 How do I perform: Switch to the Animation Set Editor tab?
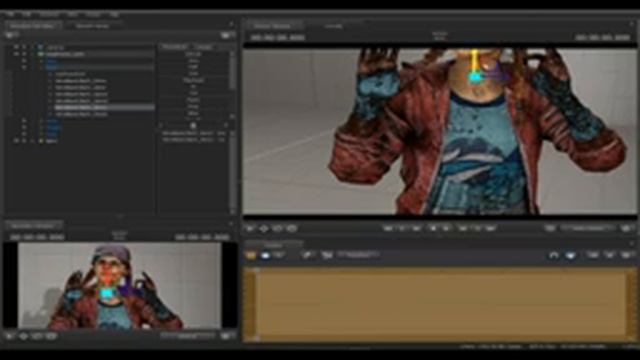(33, 26)
